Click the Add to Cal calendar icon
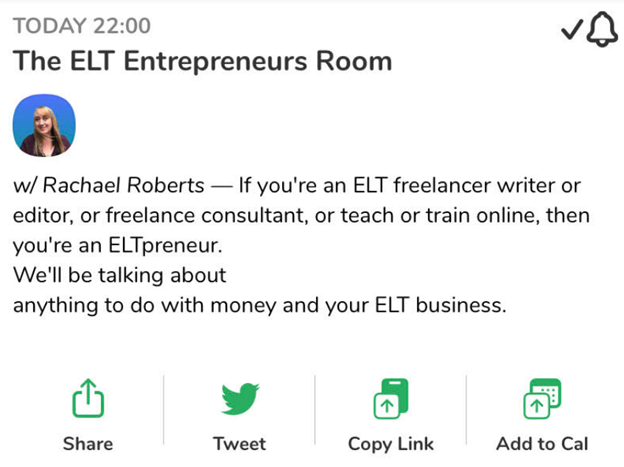 pos(542,400)
